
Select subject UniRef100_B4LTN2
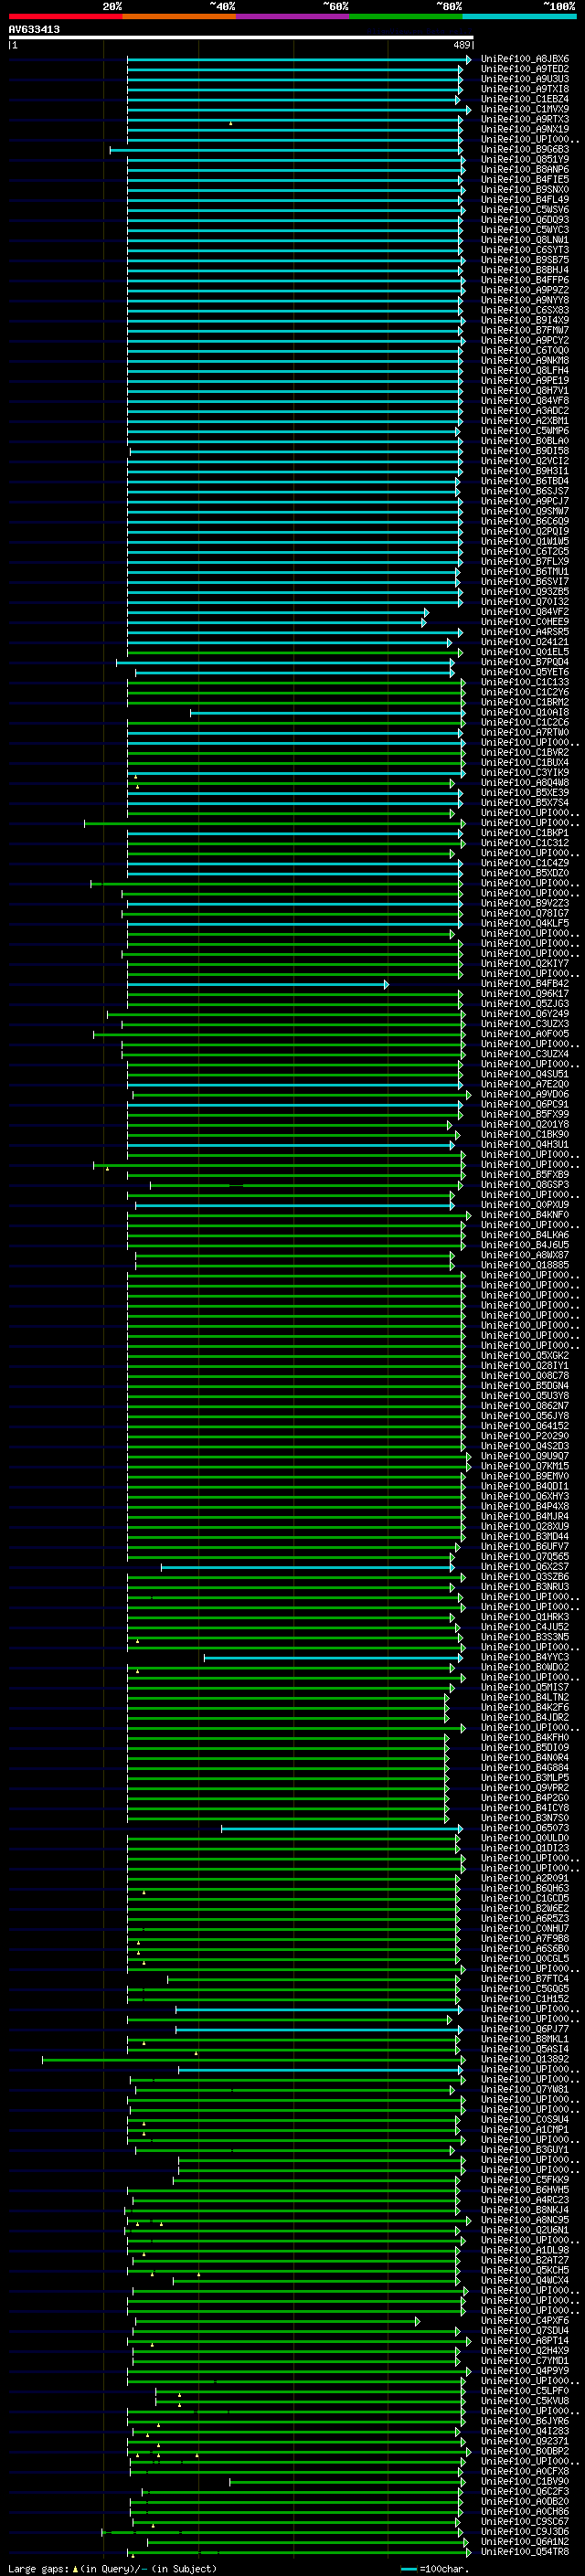(524, 1698)
